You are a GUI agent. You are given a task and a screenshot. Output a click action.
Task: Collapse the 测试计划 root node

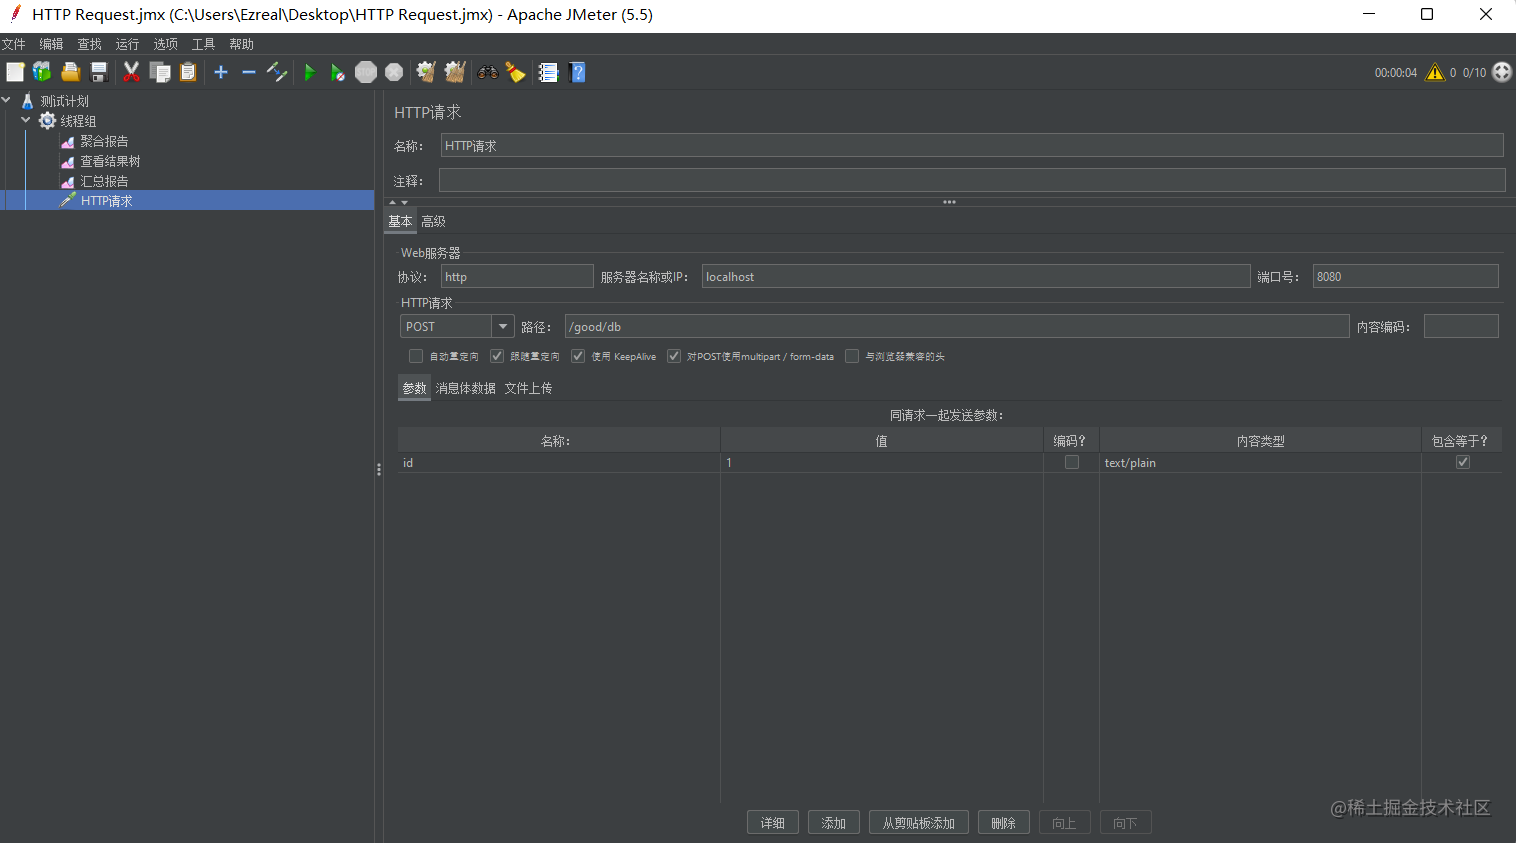point(7,100)
